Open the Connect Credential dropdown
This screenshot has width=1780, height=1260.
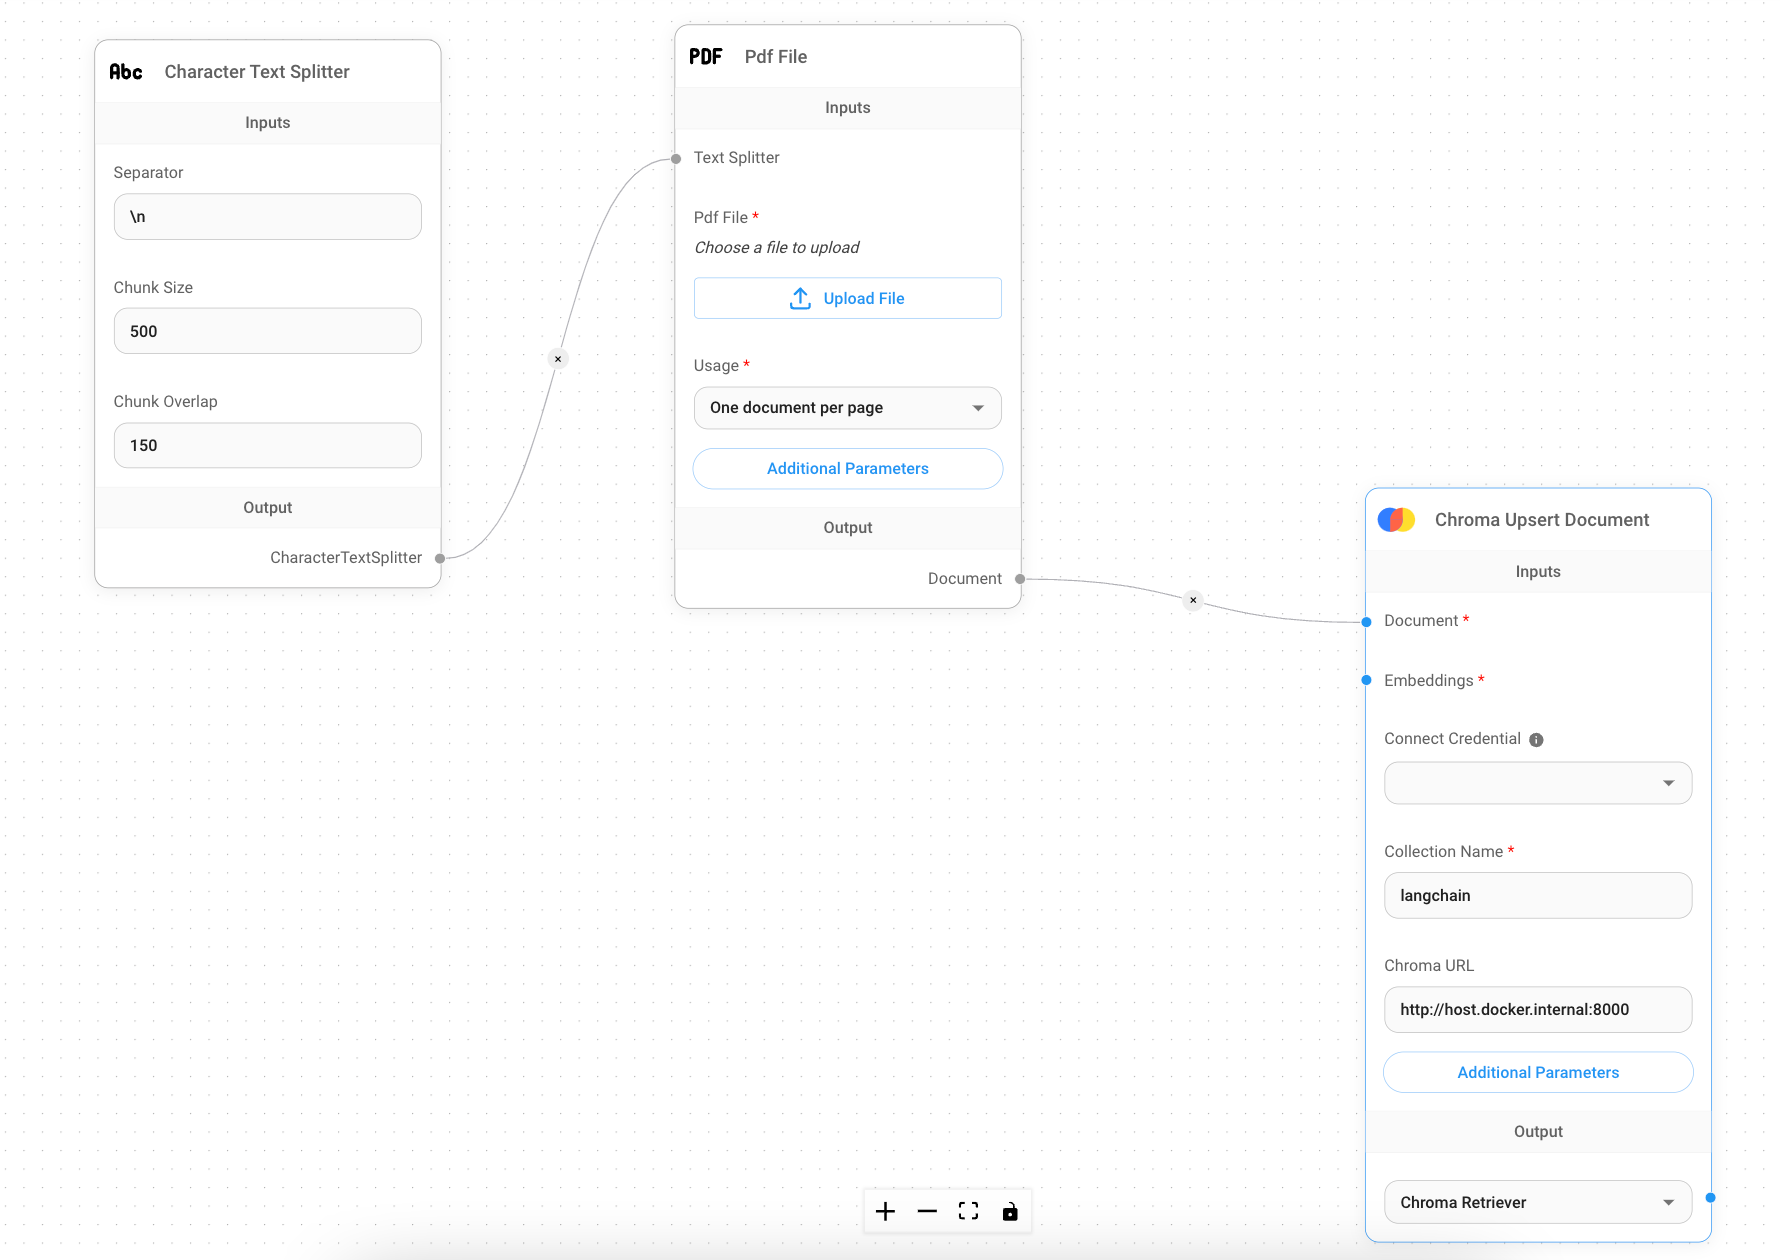[x=1538, y=783]
